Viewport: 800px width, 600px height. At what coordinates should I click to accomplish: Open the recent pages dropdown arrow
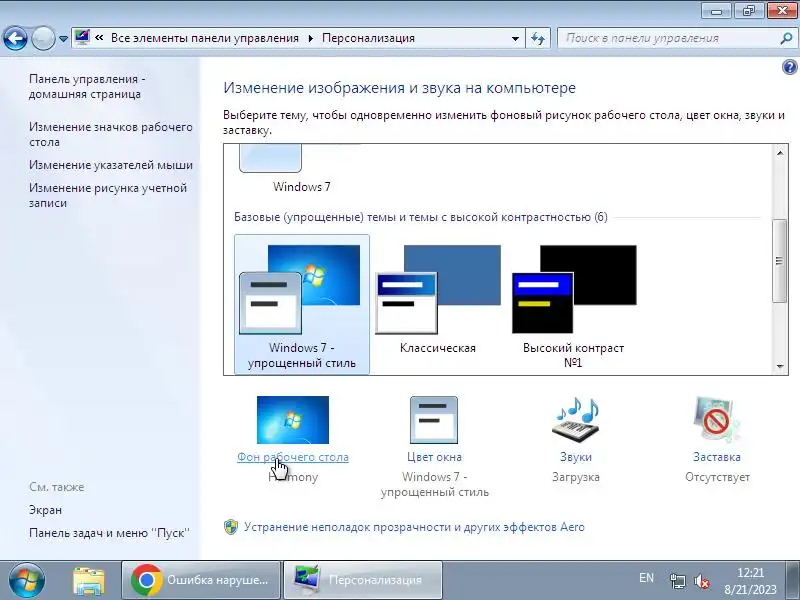tap(63, 39)
